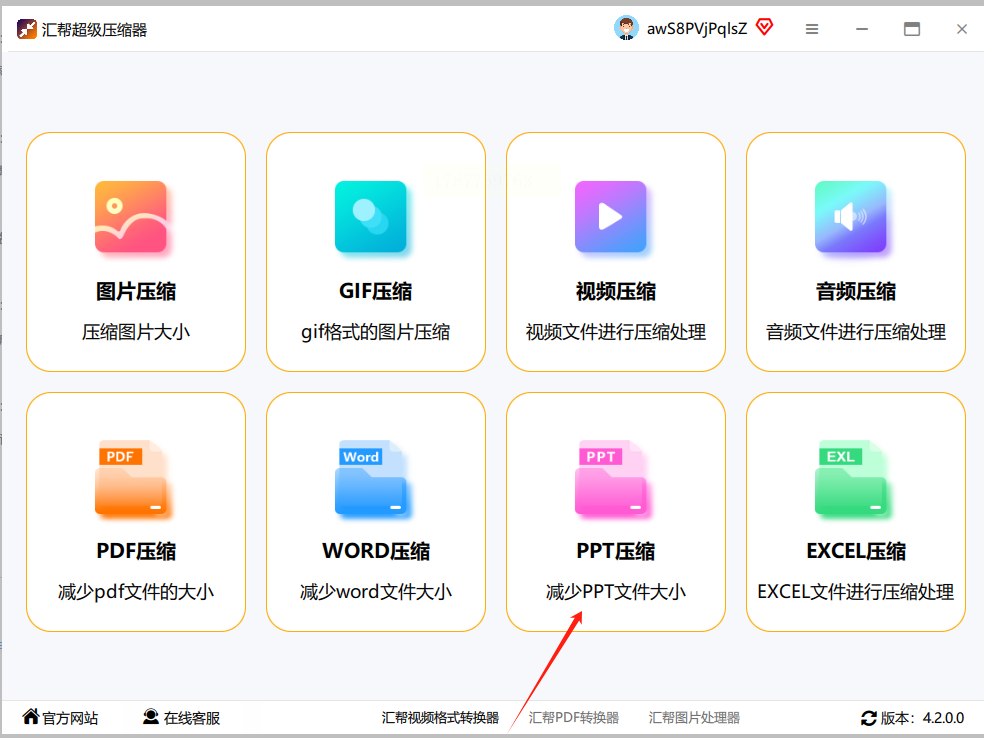
Task: Minimize the application window
Action: tap(862, 29)
